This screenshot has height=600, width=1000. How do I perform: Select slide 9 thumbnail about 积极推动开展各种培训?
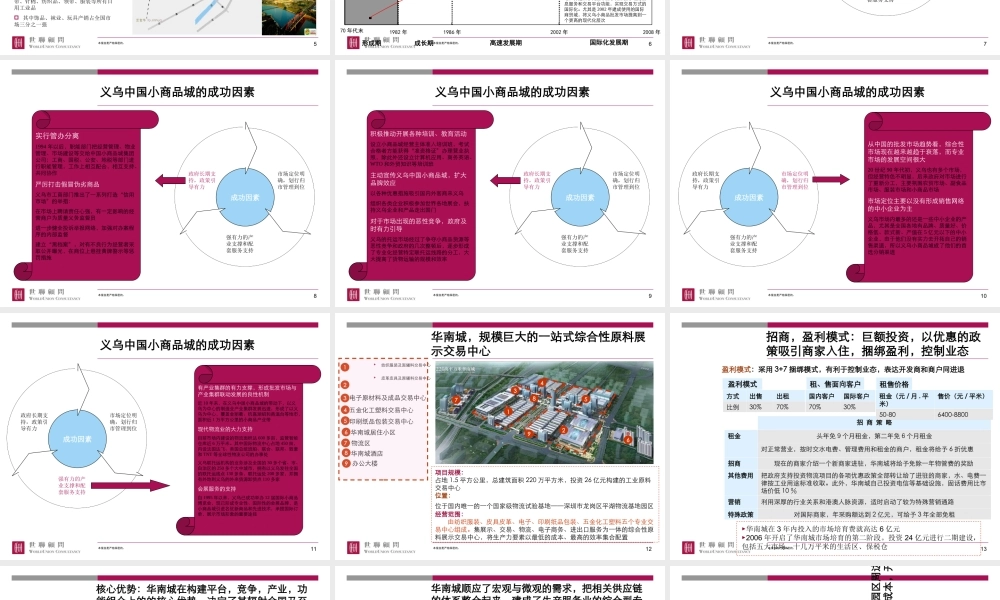[499, 184]
